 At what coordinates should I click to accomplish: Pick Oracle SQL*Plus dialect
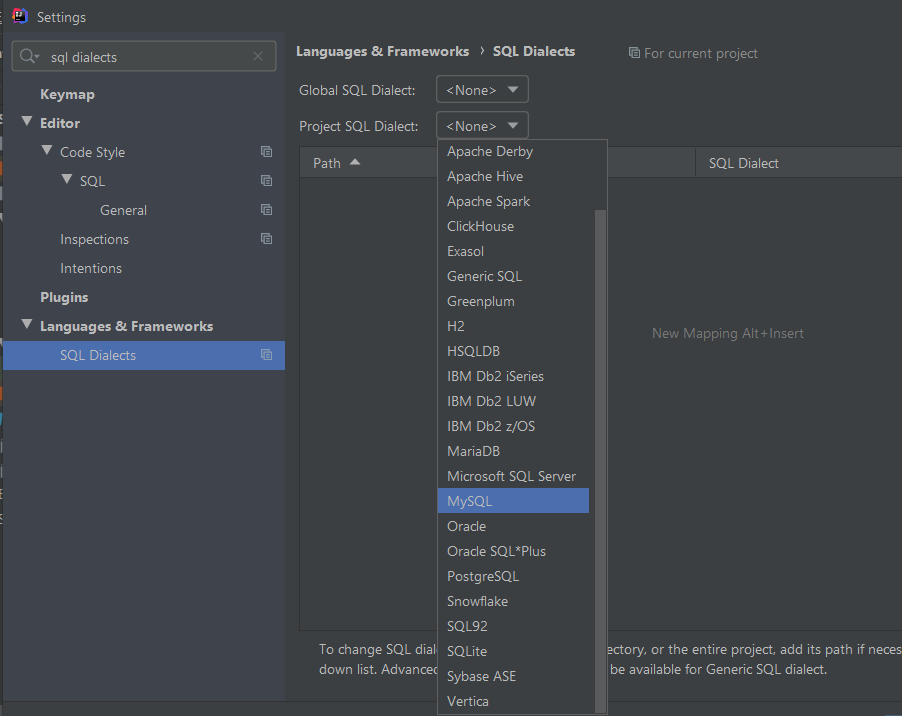pos(513,551)
